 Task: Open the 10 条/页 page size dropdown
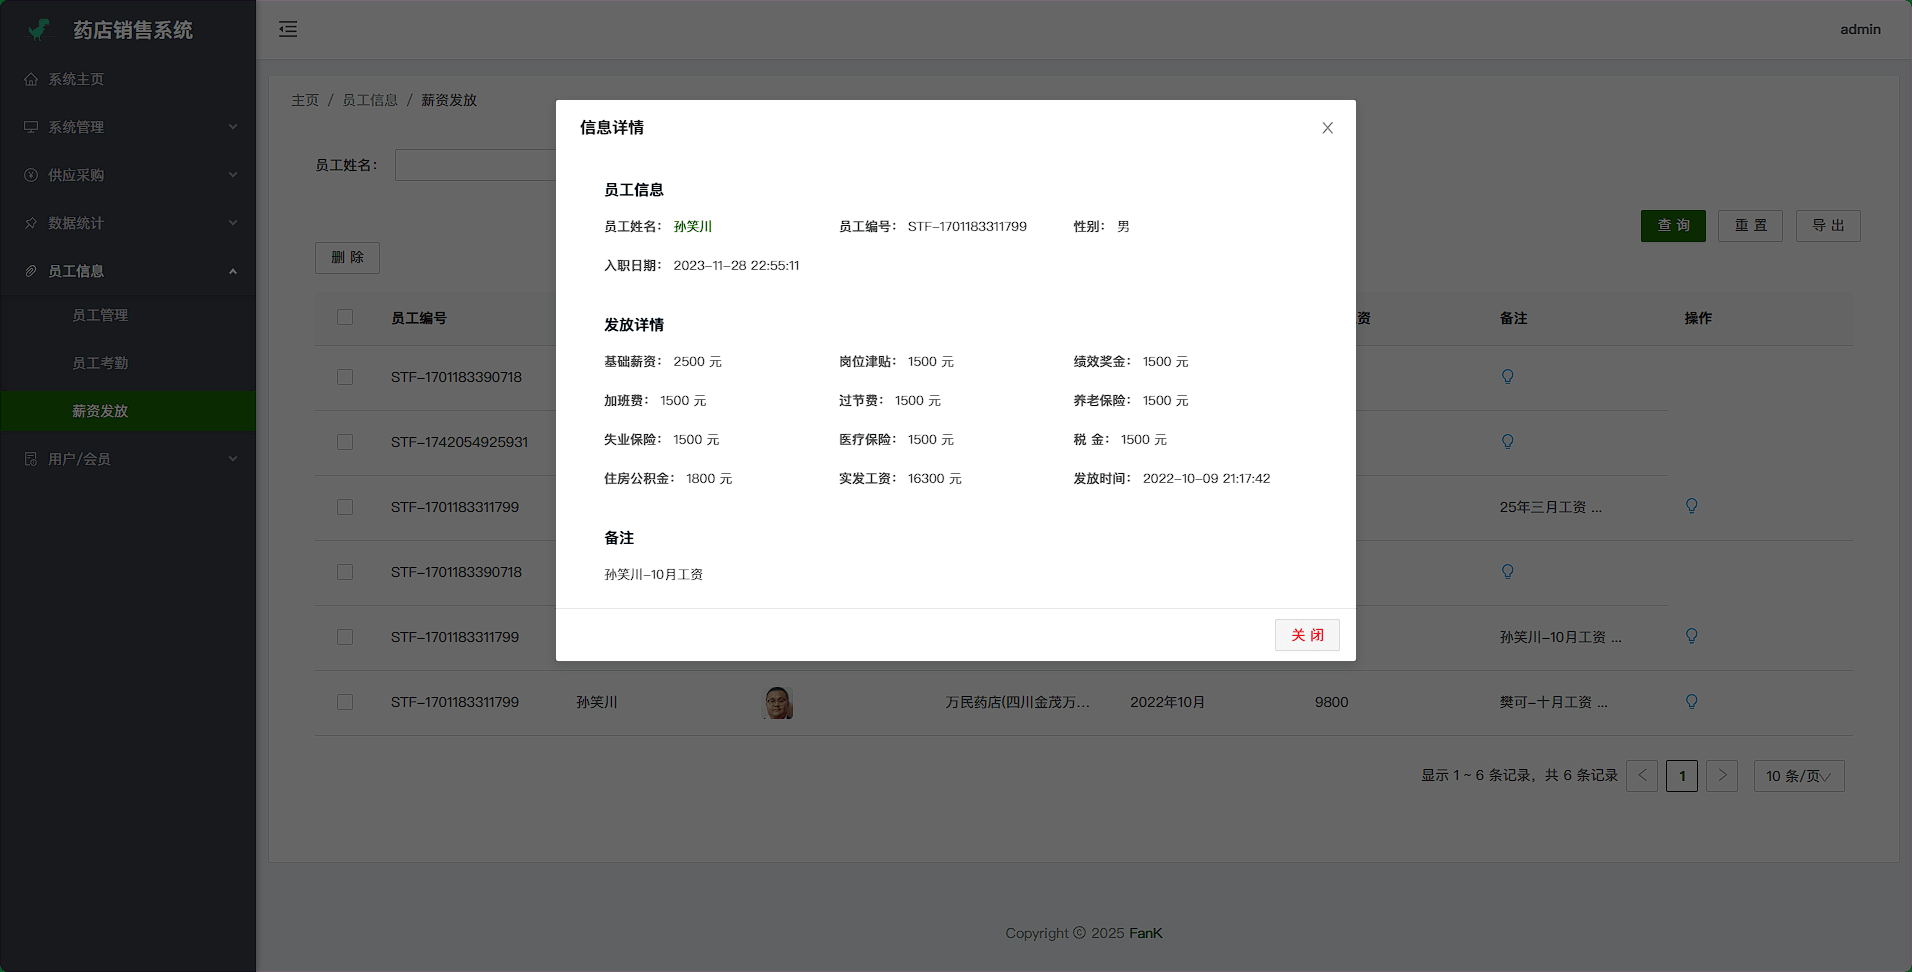coord(1798,776)
